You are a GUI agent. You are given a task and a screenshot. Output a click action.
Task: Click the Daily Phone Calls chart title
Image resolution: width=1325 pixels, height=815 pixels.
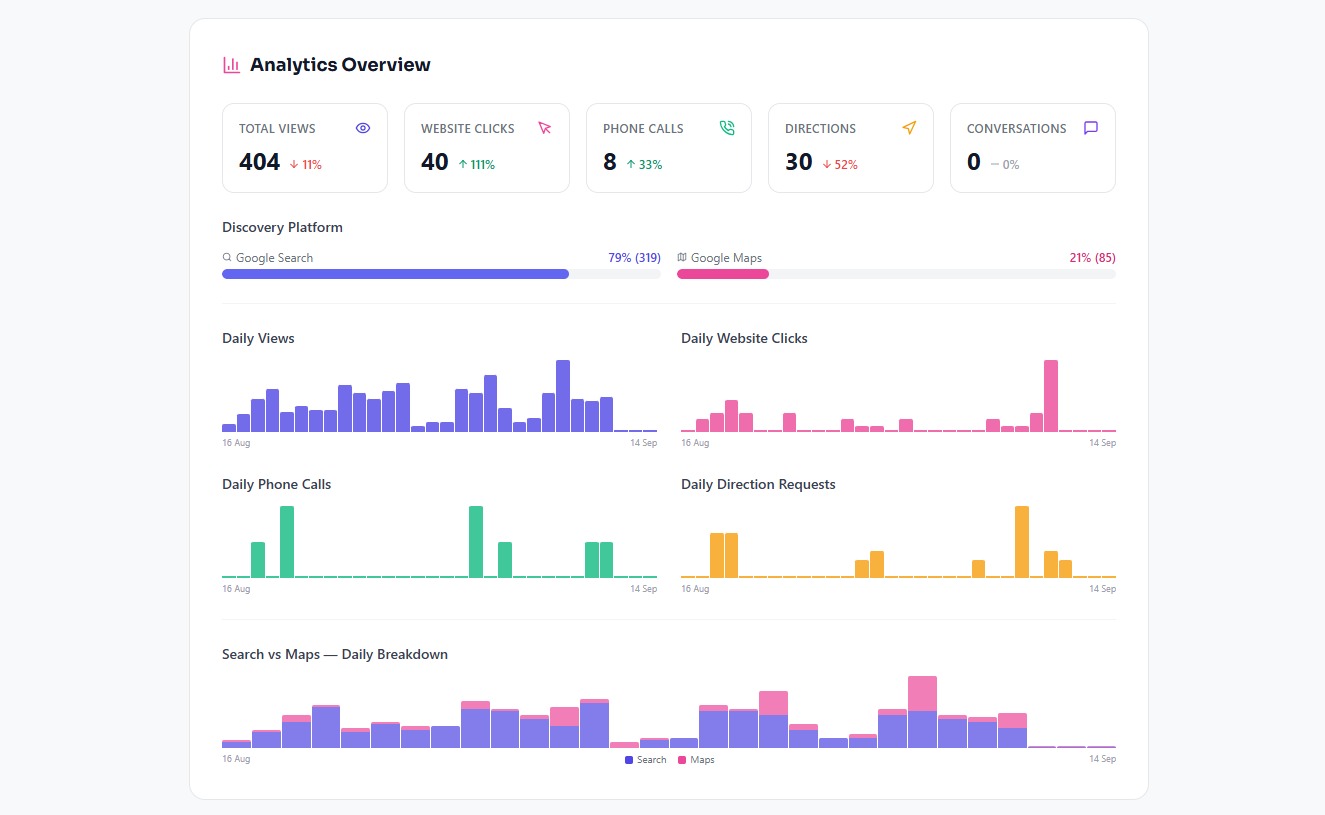click(x=276, y=484)
